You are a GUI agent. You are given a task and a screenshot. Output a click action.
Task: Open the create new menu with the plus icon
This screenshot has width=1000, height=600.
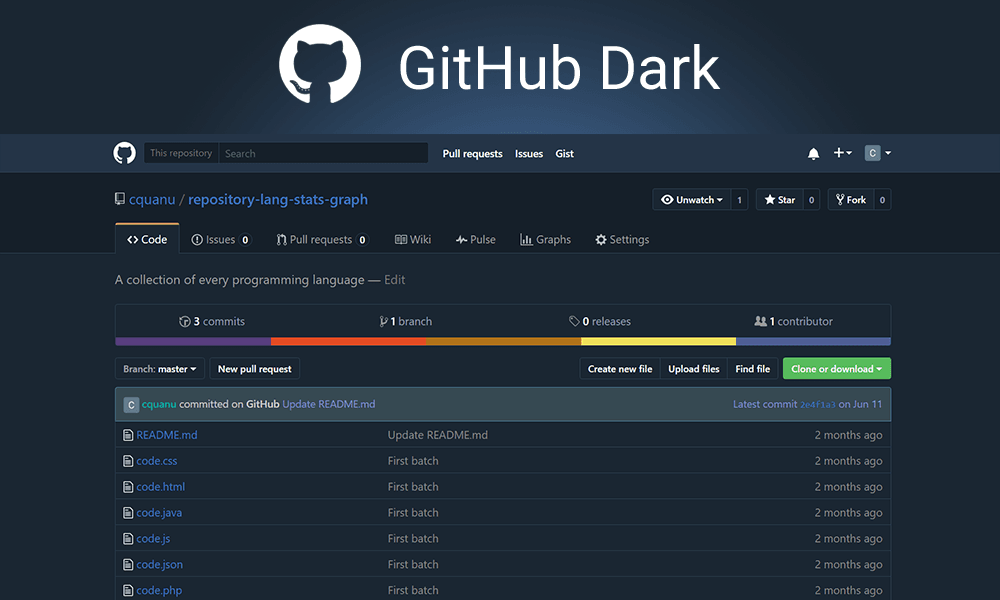[x=842, y=153]
